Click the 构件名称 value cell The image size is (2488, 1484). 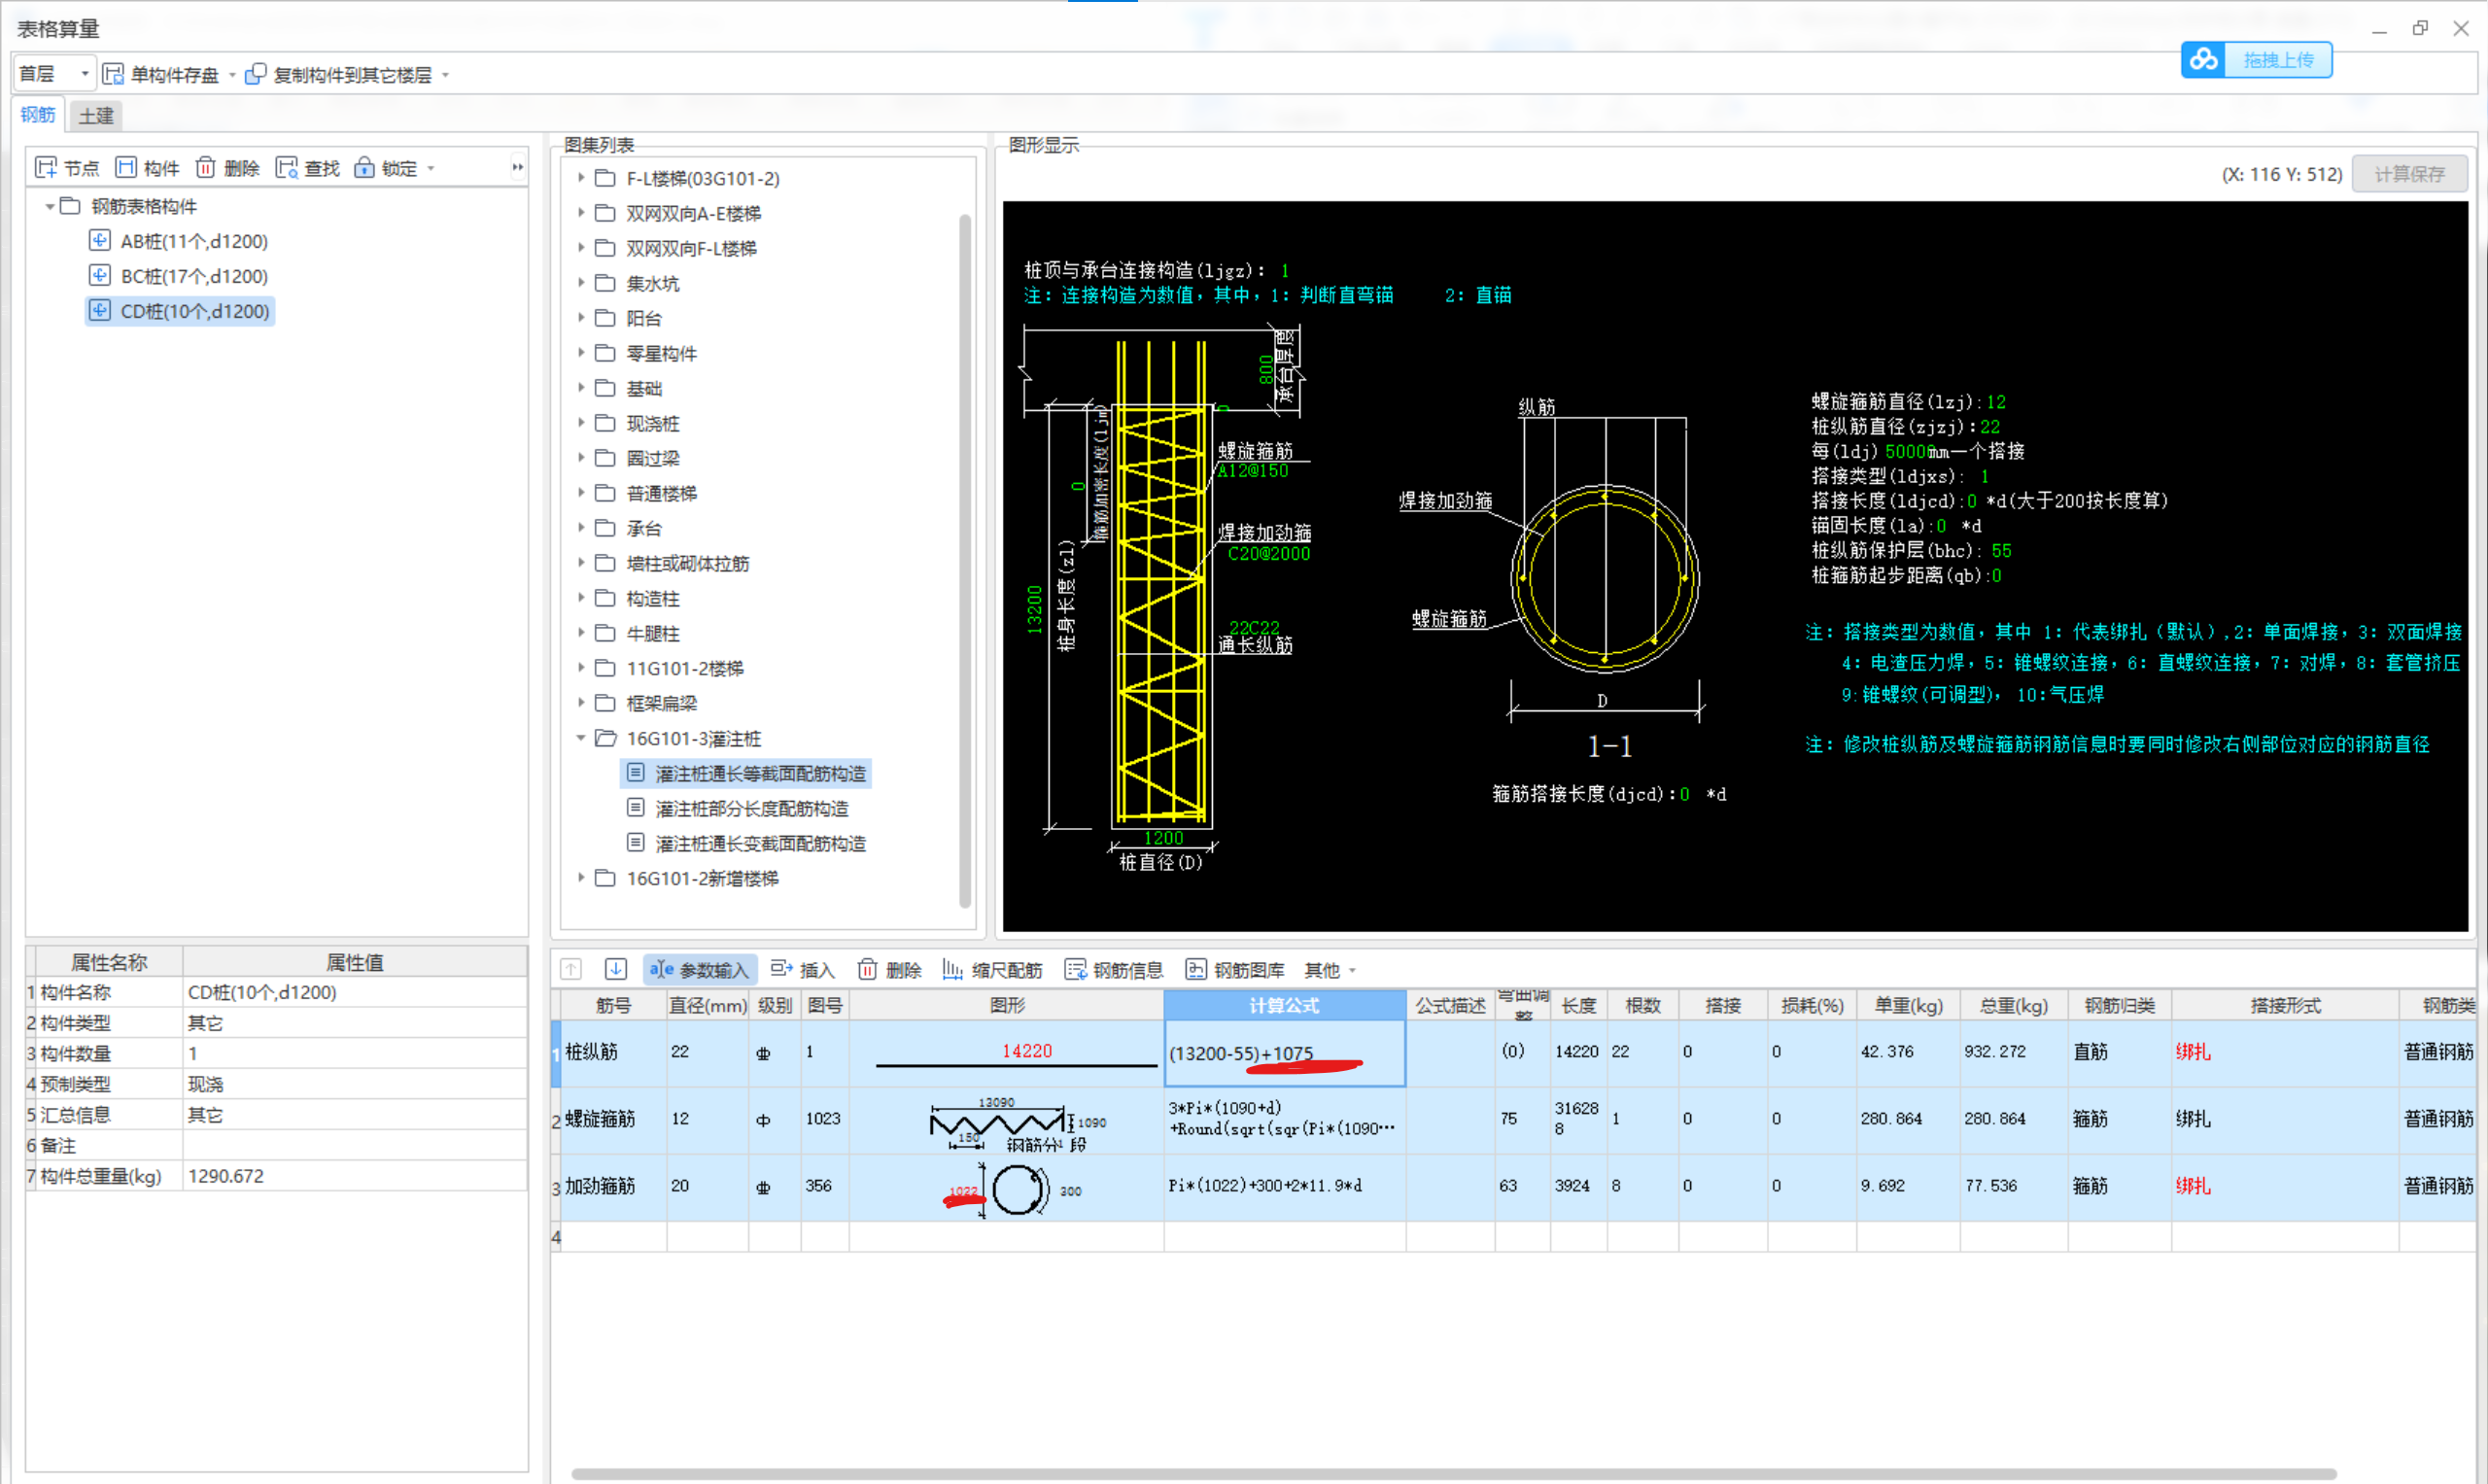pyautogui.click(x=354, y=992)
